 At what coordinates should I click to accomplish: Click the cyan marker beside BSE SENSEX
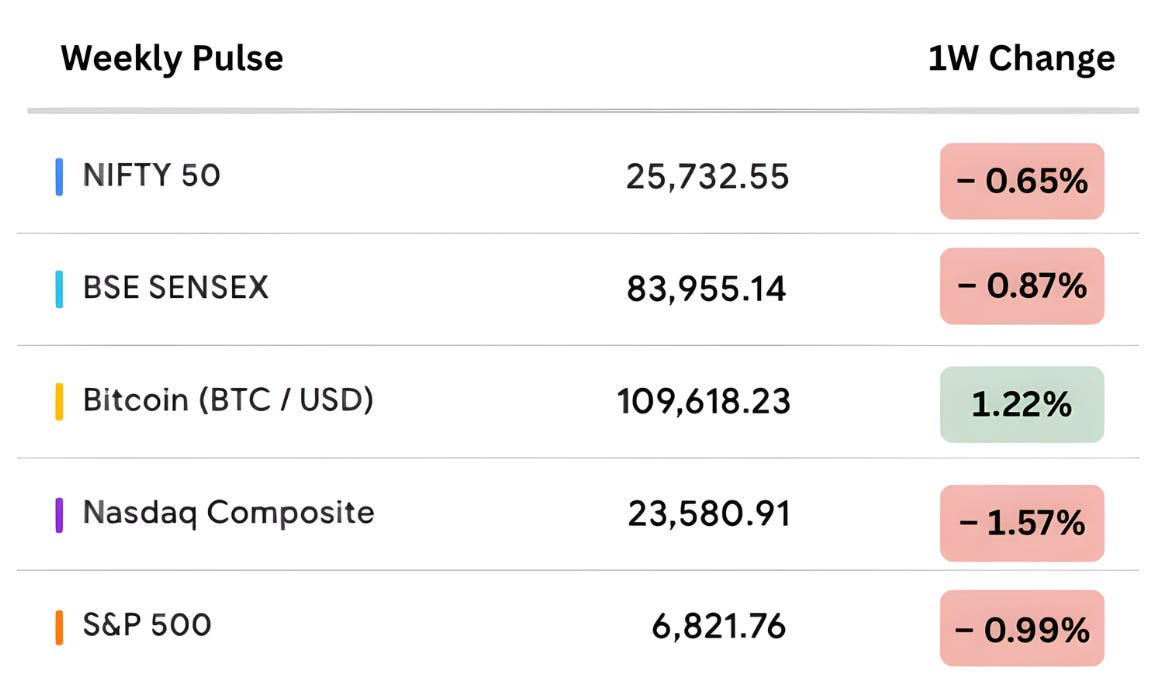coord(59,289)
